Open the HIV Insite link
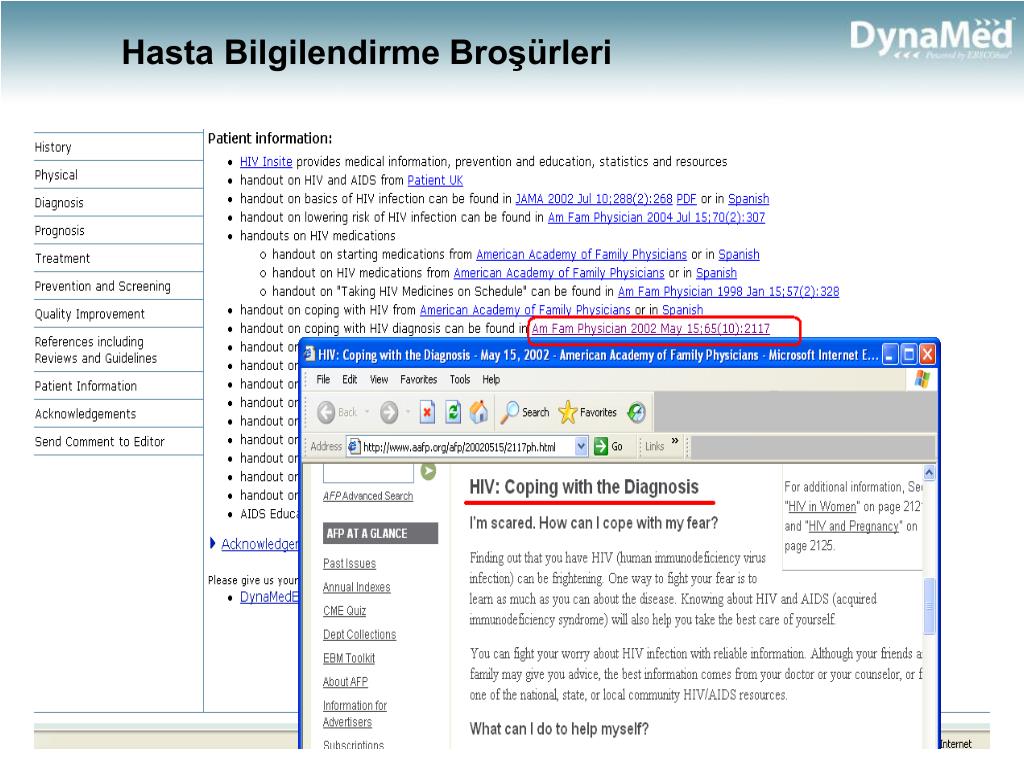This screenshot has height=768, width=1024. pyautogui.click(x=266, y=161)
